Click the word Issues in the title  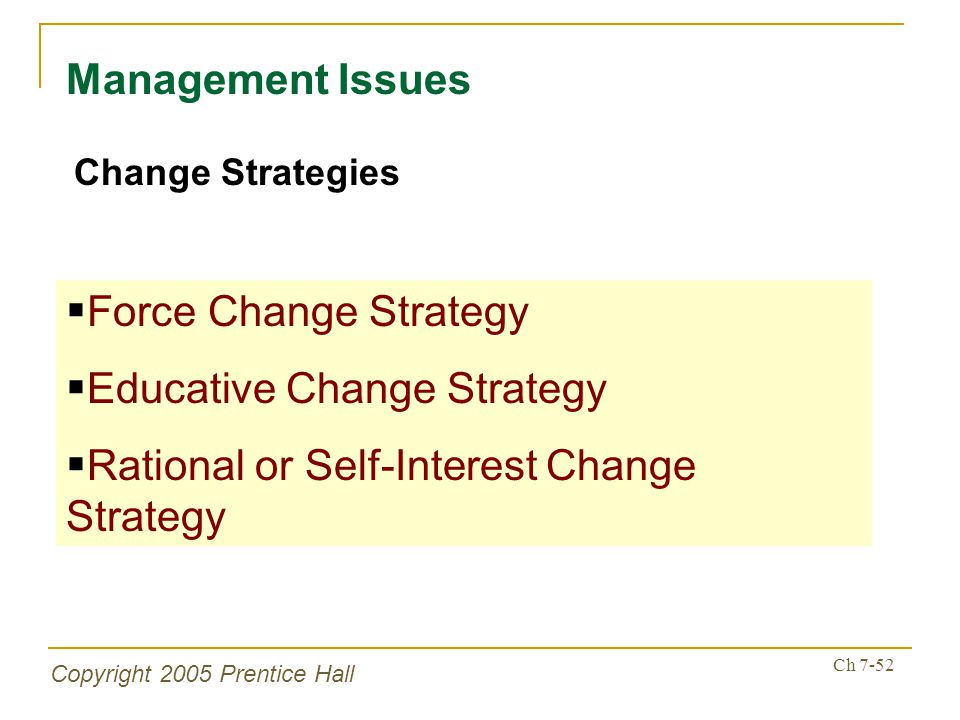tap(404, 79)
